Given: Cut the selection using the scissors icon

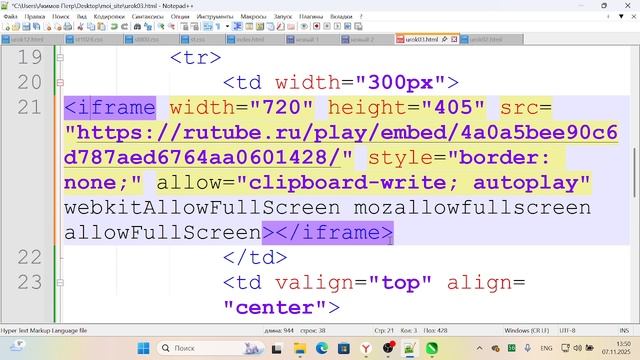Looking at the screenshot, I should [80, 27].
